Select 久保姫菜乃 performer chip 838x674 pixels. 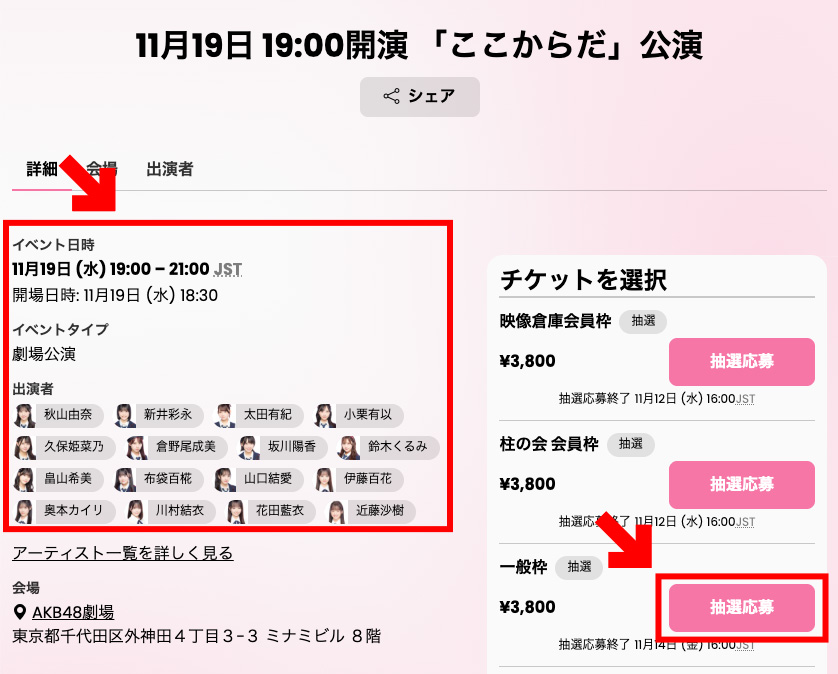[x=65, y=447]
